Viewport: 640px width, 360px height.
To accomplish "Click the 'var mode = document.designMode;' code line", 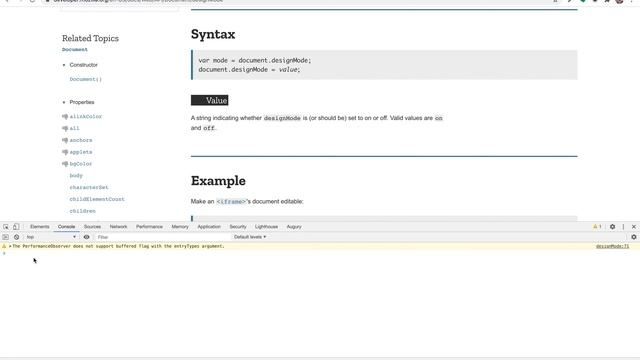I will point(255,60).
